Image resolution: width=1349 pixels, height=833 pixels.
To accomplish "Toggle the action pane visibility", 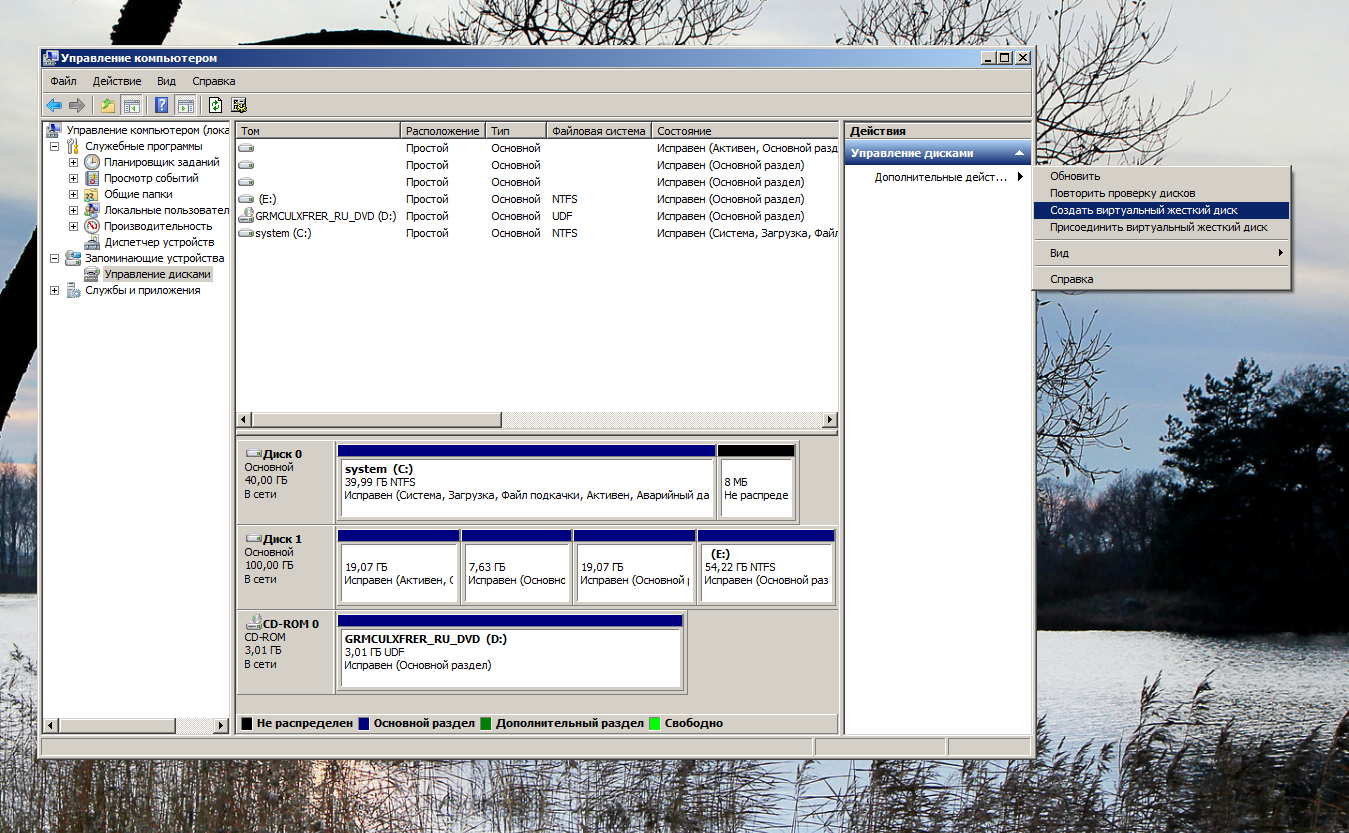I will point(184,104).
